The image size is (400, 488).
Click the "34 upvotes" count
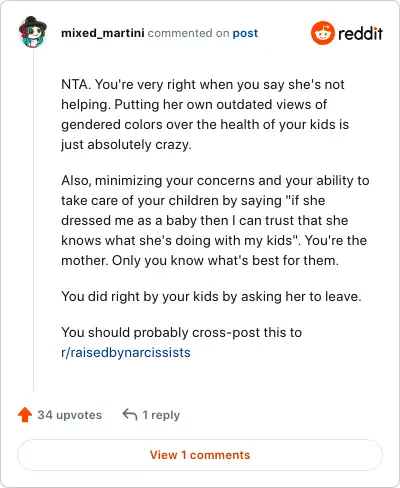tap(69, 415)
